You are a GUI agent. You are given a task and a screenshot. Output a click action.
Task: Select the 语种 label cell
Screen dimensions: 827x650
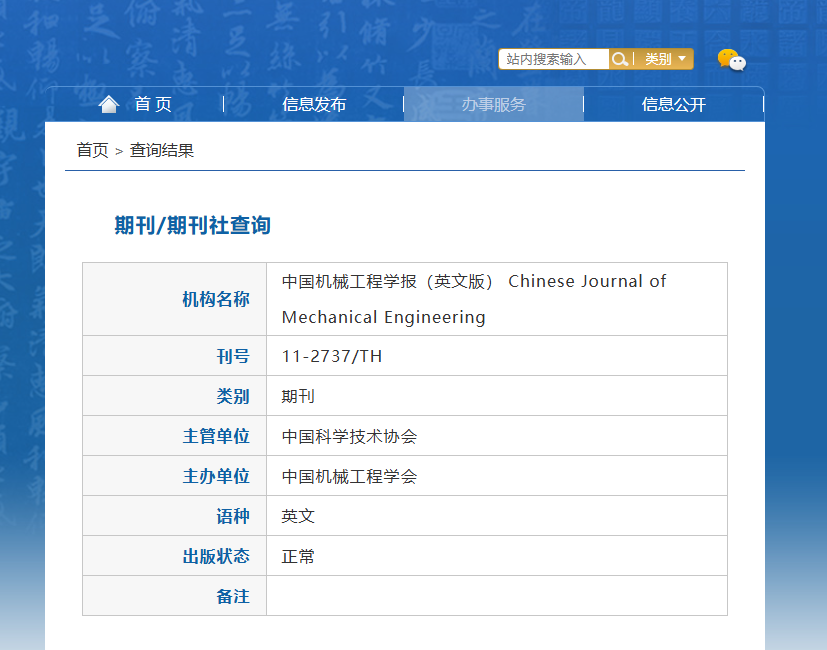click(174, 516)
